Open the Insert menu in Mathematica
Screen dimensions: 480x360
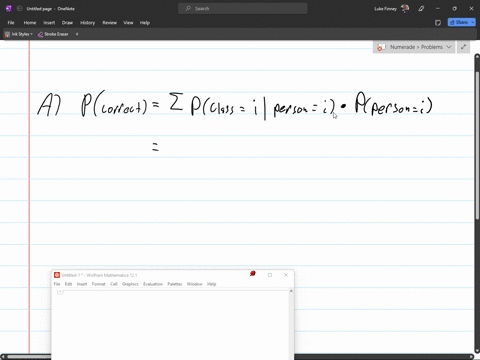click(x=82, y=284)
